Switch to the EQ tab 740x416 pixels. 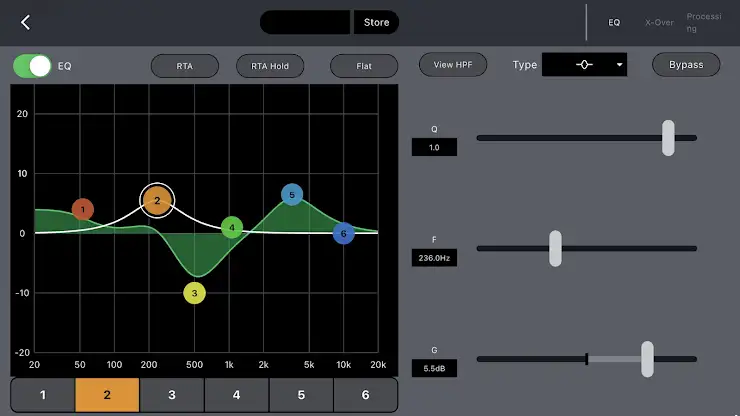[614, 23]
